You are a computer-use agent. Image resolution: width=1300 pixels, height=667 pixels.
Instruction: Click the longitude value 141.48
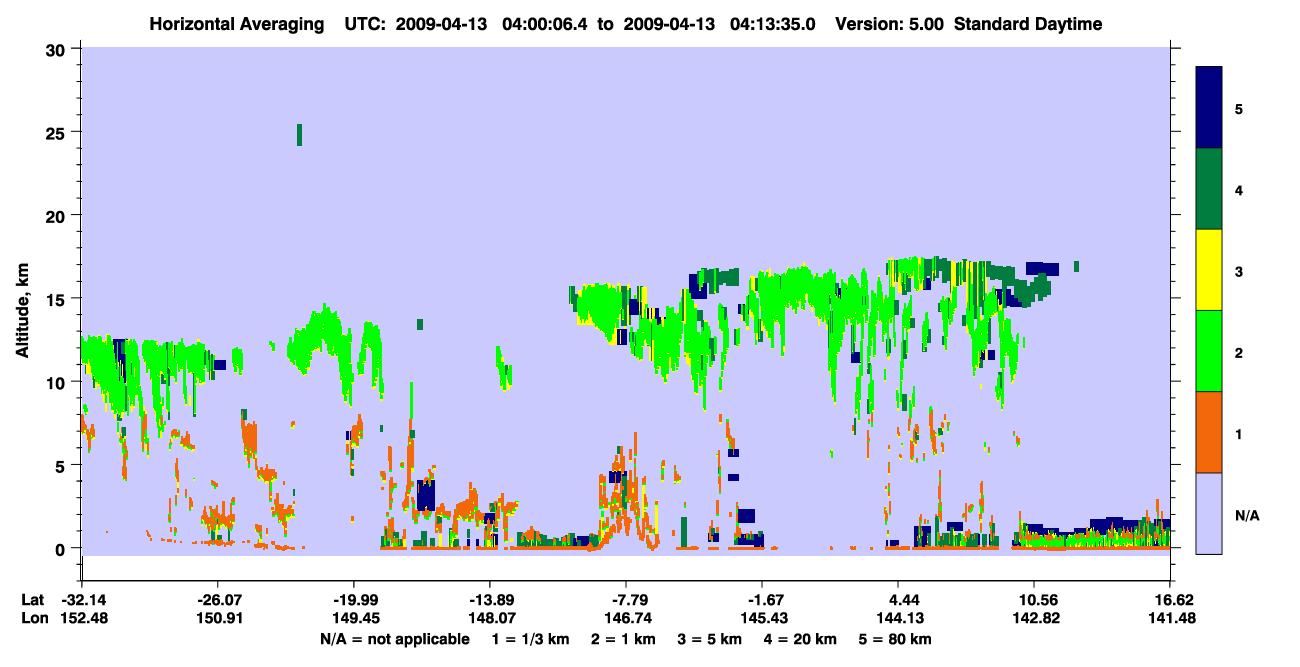[x=1170, y=618]
